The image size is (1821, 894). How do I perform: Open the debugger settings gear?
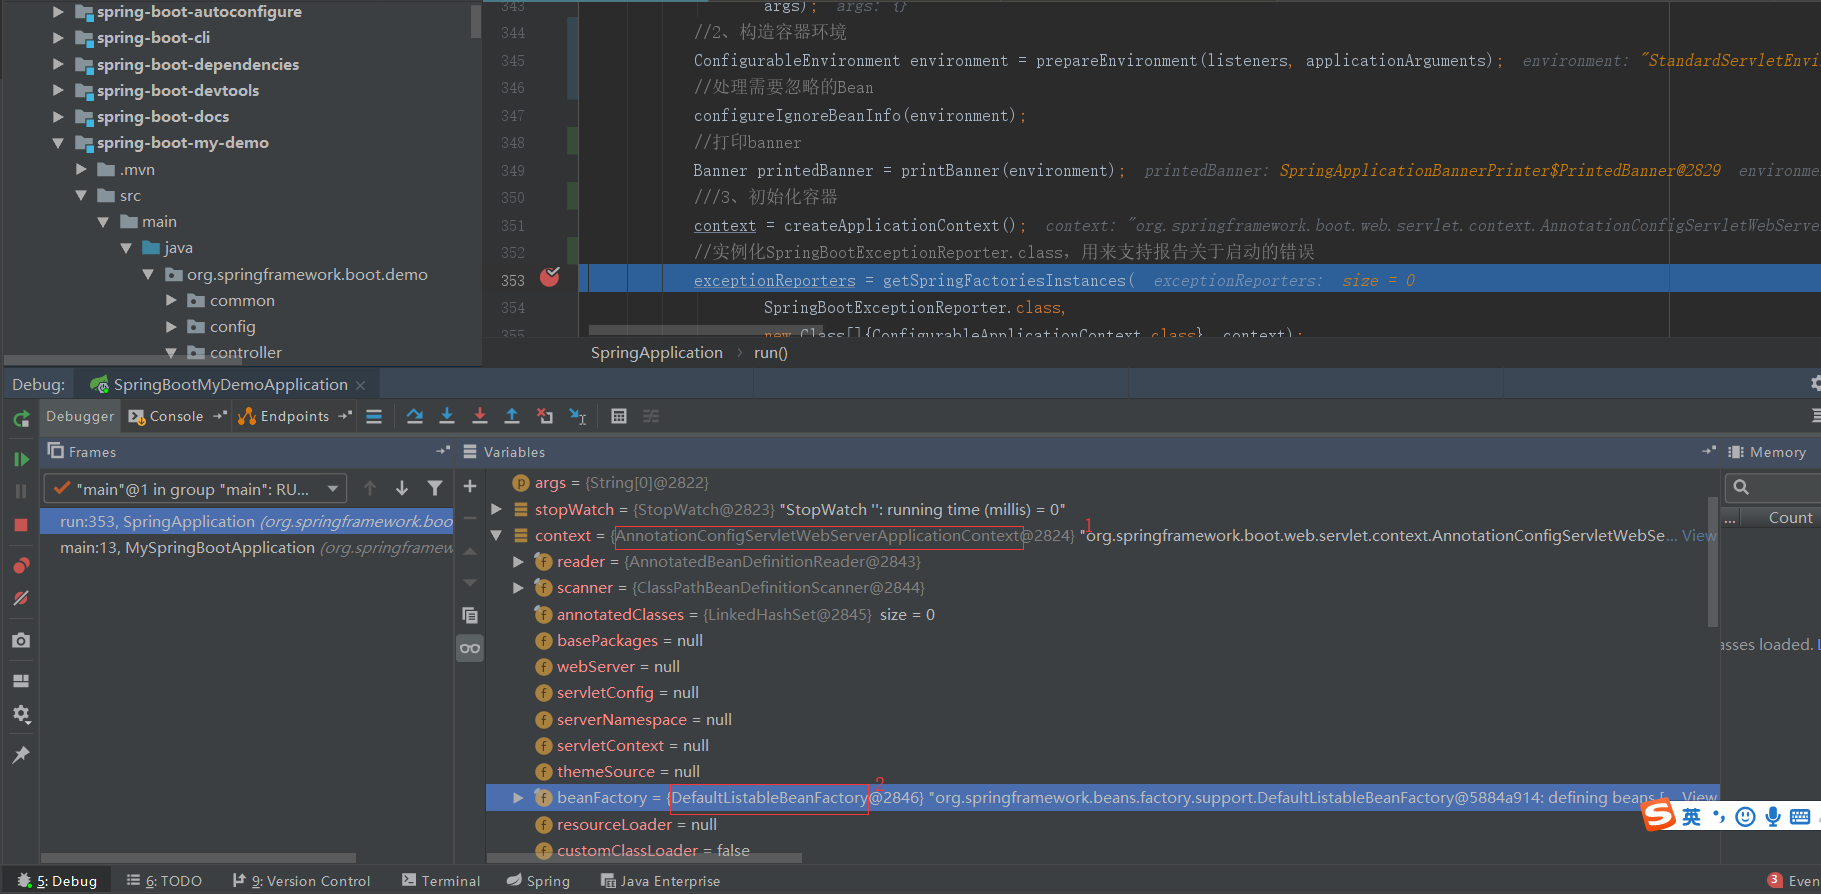(21, 714)
